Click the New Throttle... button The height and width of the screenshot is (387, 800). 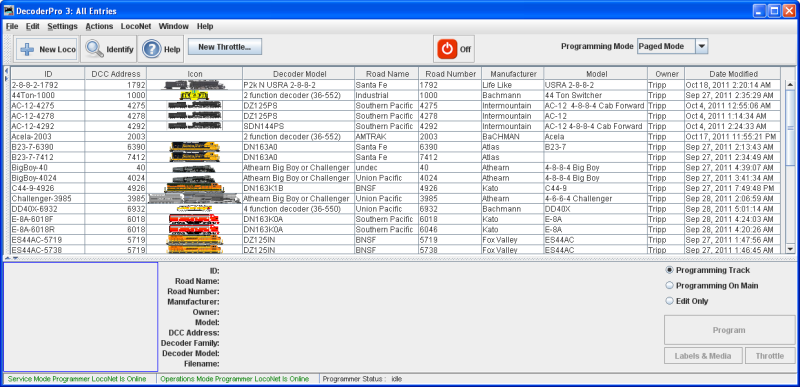click(225, 47)
